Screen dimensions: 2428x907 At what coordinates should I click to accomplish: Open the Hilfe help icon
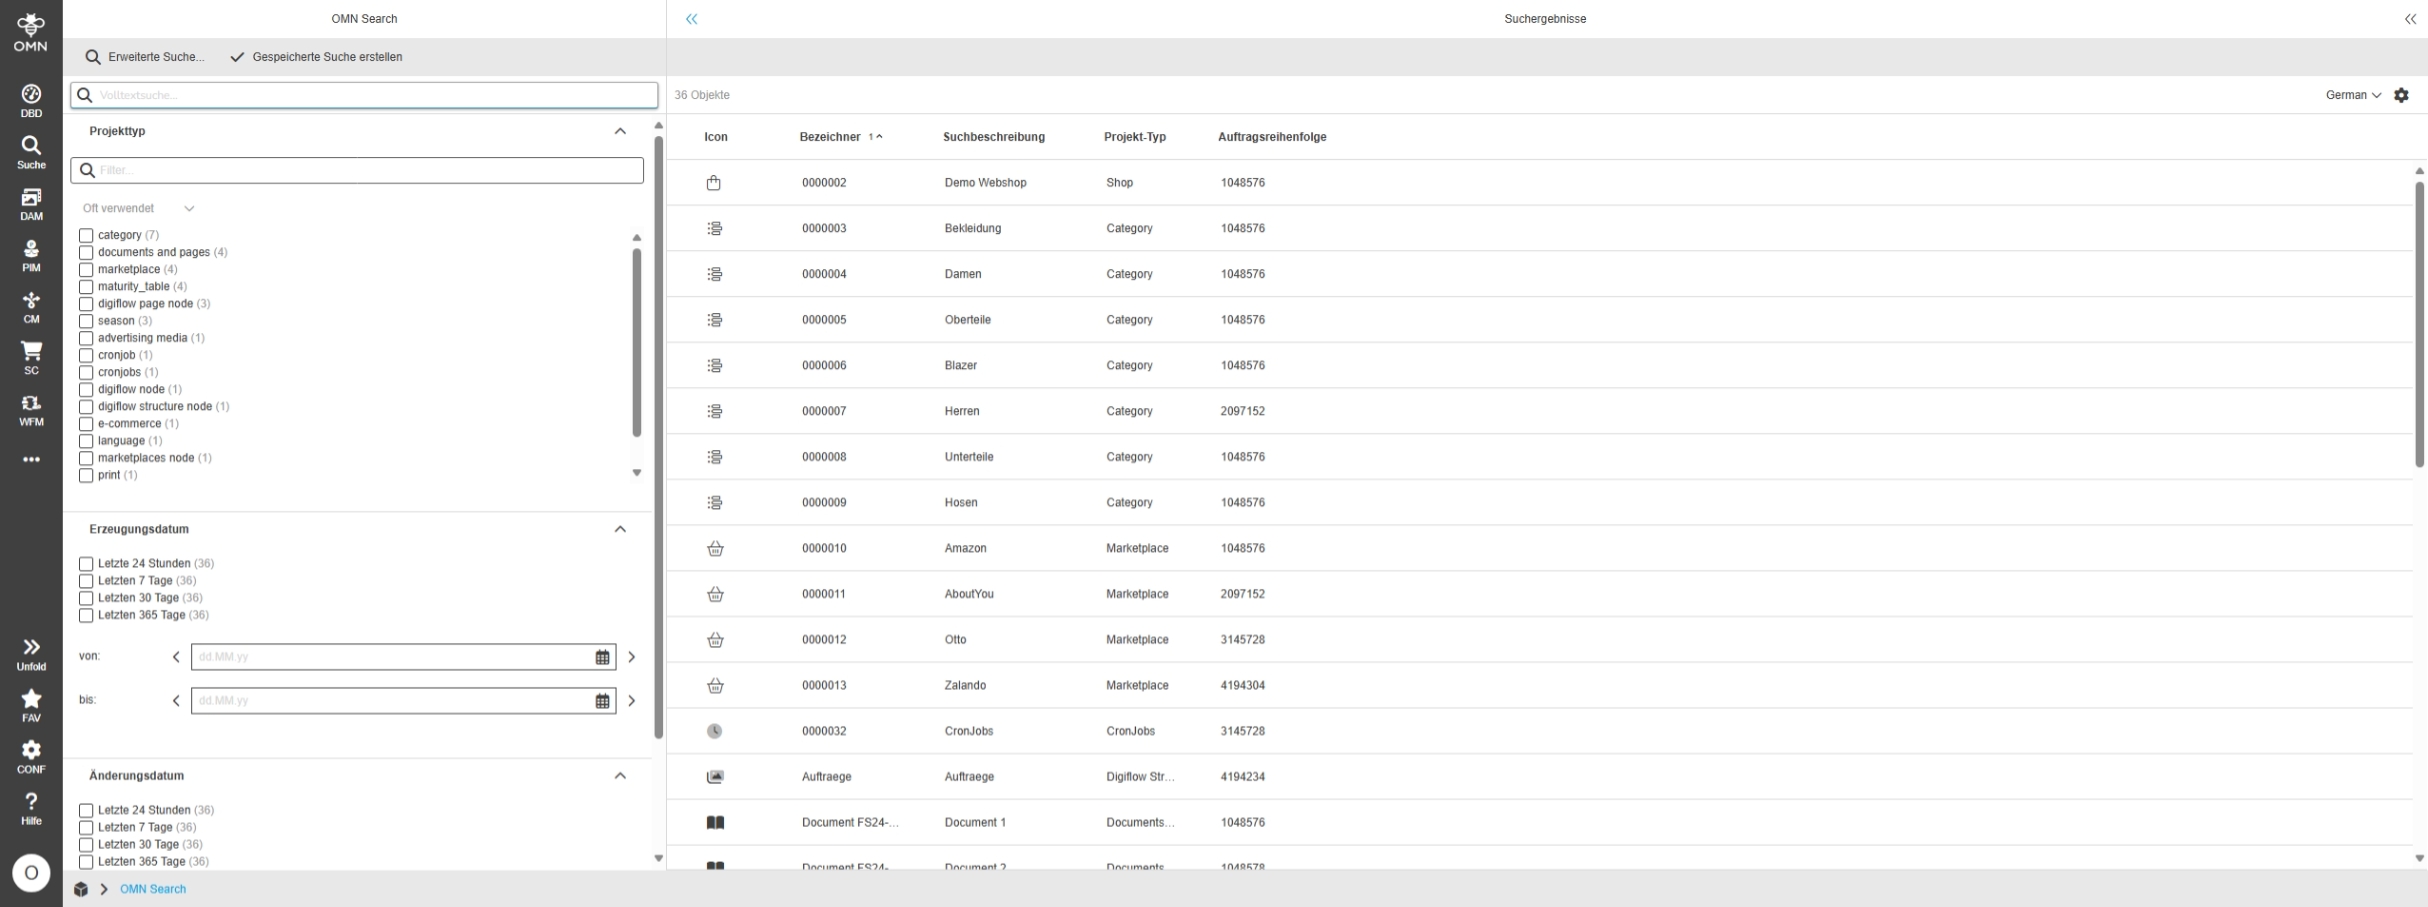31,809
